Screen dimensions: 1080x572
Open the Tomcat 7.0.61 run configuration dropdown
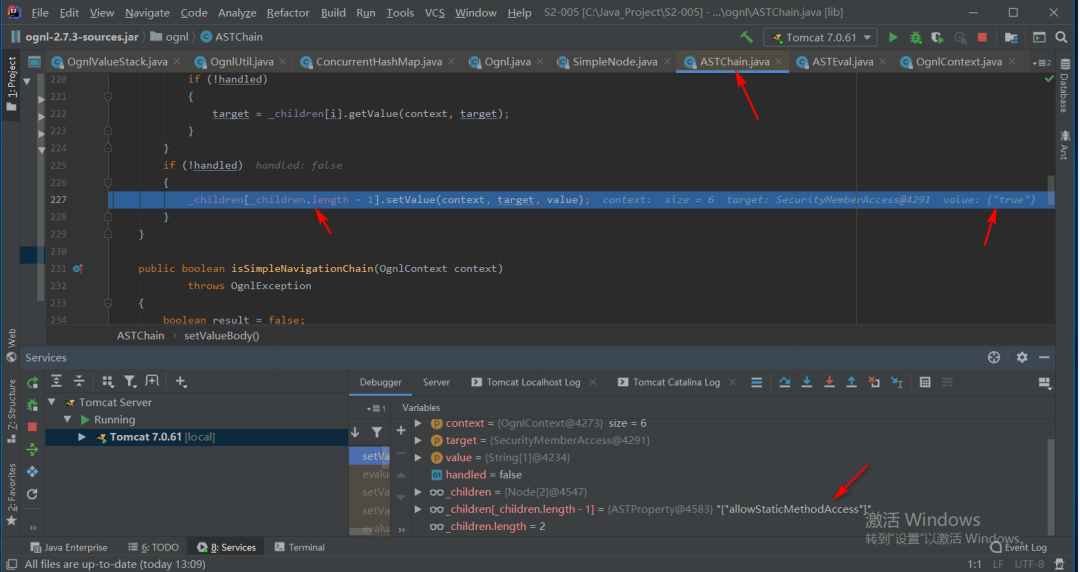(x=820, y=37)
